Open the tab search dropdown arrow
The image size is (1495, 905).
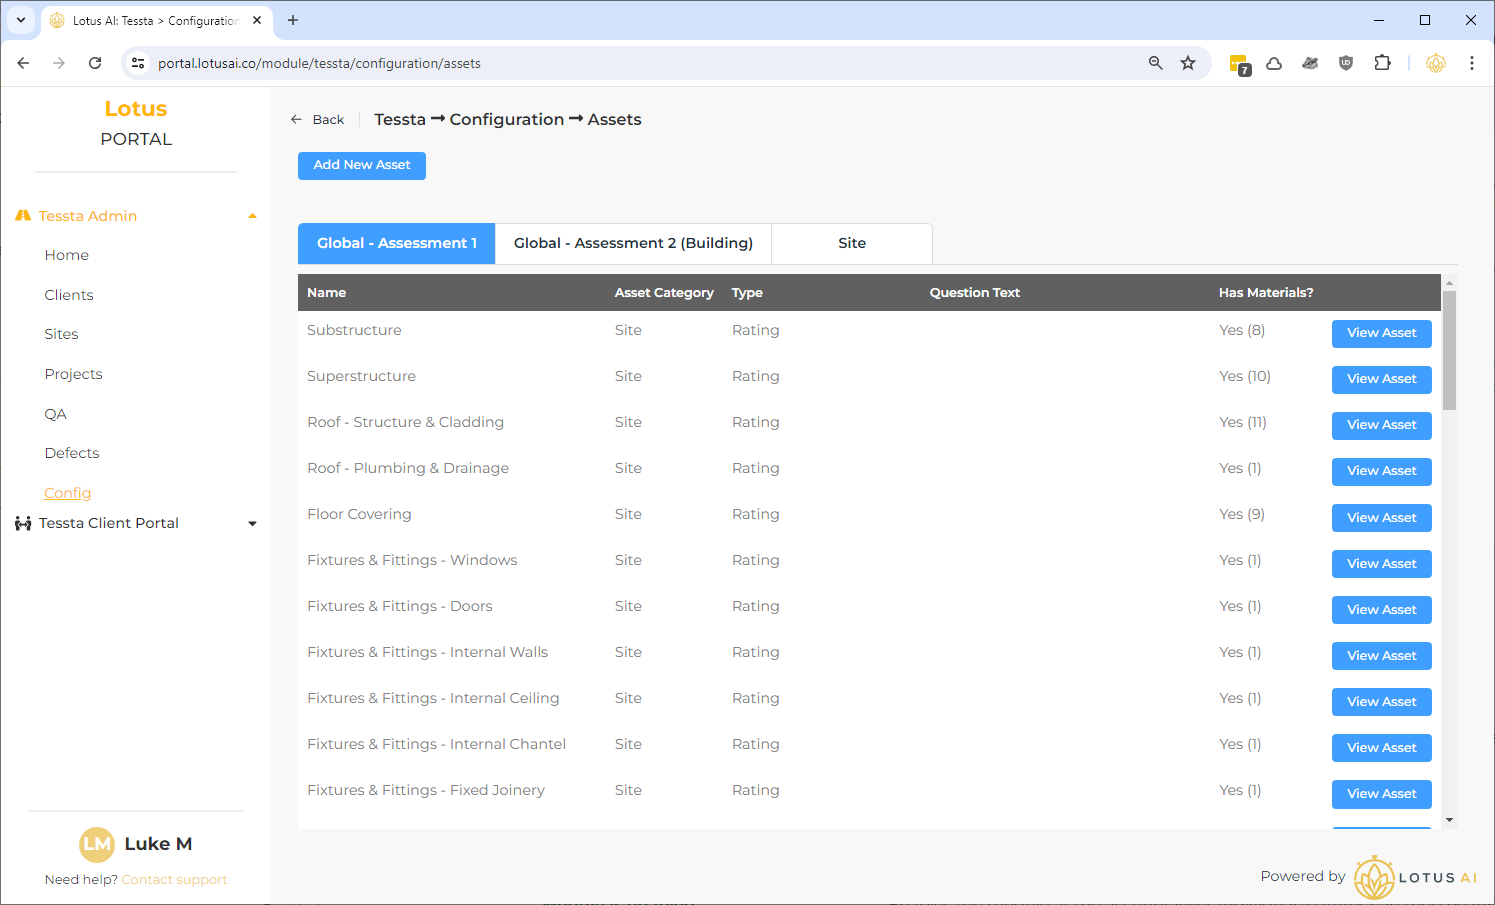[x=20, y=20]
